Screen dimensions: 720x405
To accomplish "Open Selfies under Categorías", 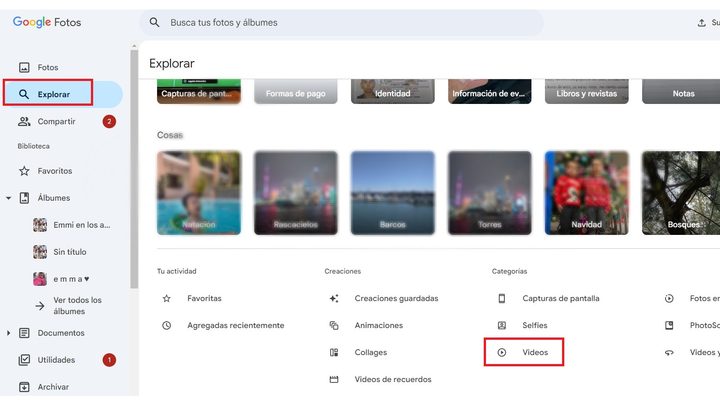I will click(x=534, y=326).
